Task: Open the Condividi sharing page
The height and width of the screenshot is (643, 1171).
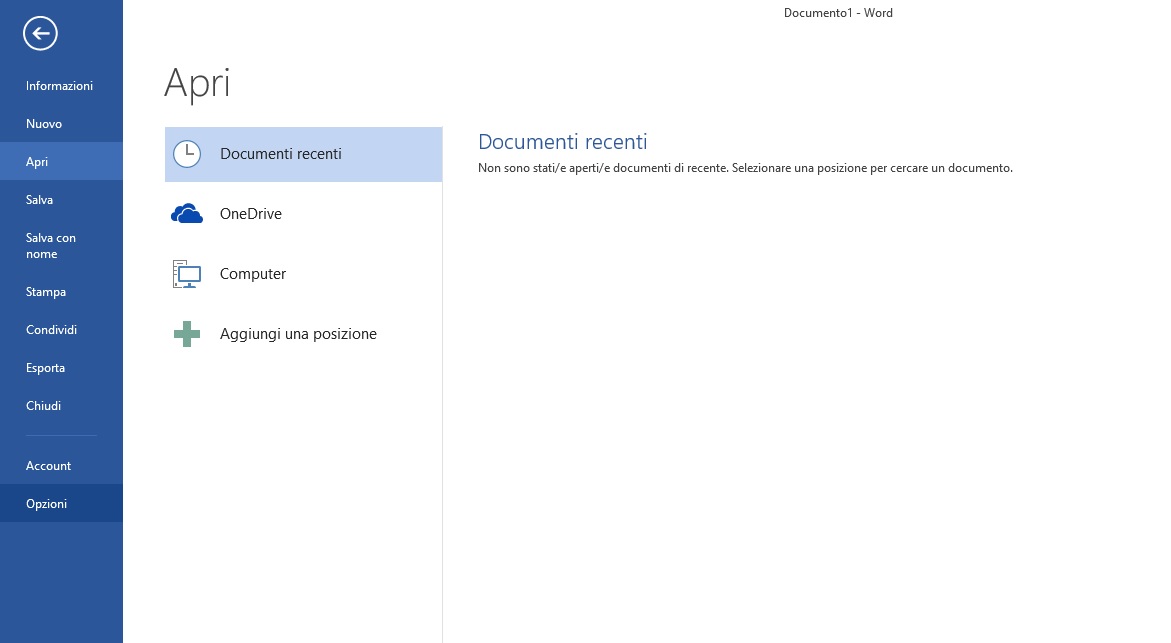Action: click(x=51, y=330)
